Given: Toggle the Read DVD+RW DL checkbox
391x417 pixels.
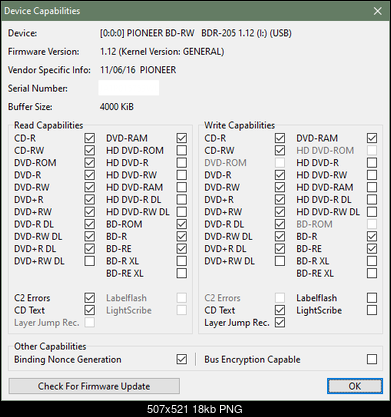Looking at the screenshot, I should pyautogui.click(x=90, y=261).
